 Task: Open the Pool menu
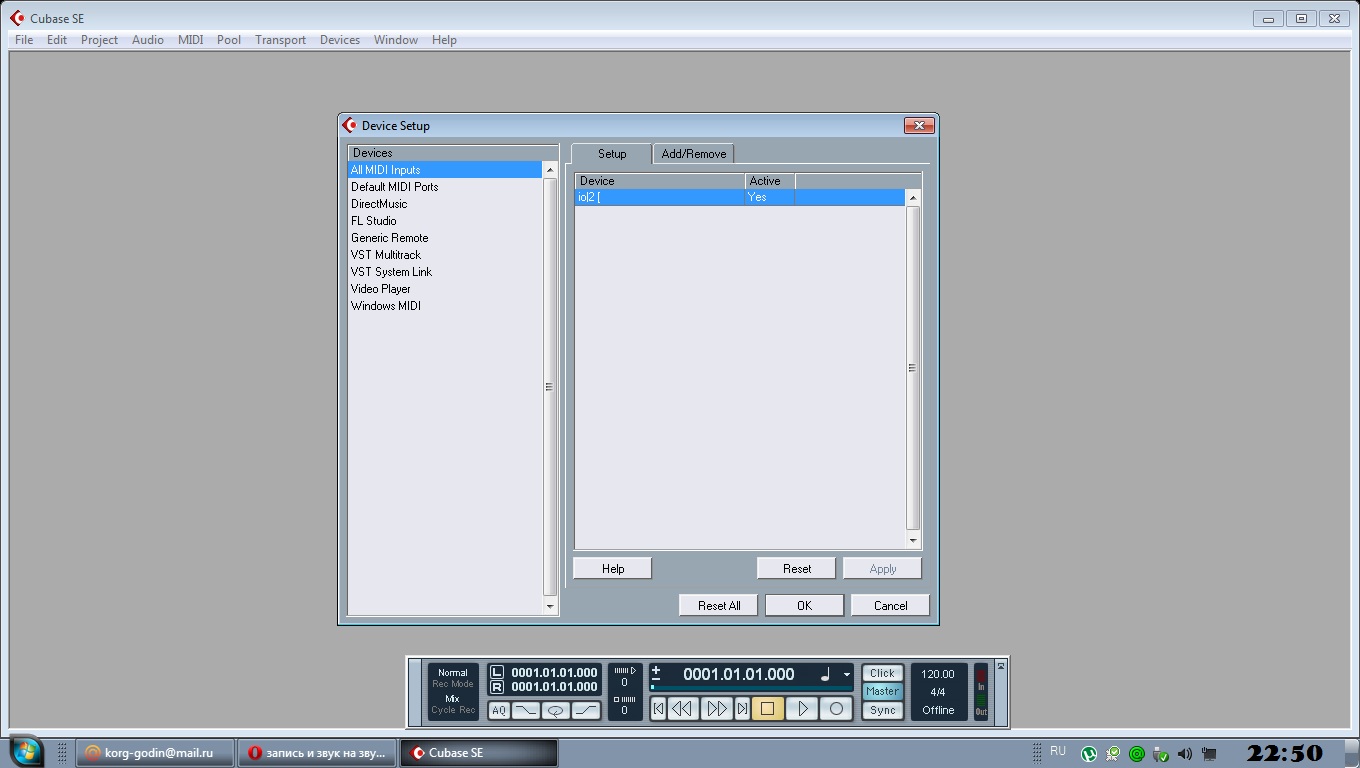click(229, 40)
